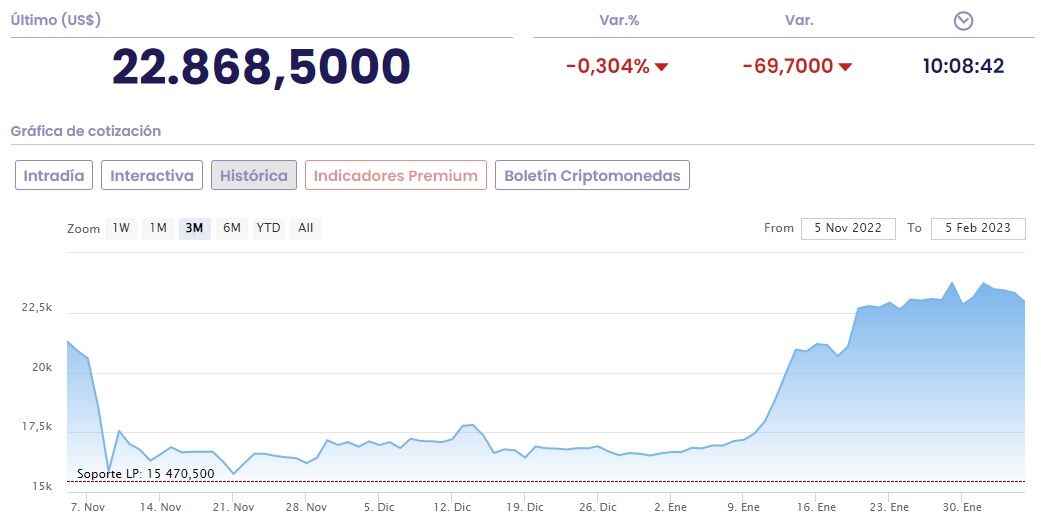This screenshot has width=1041, height=528.
Task: Open the Intradía chart tab
Action: click(54, 175)
